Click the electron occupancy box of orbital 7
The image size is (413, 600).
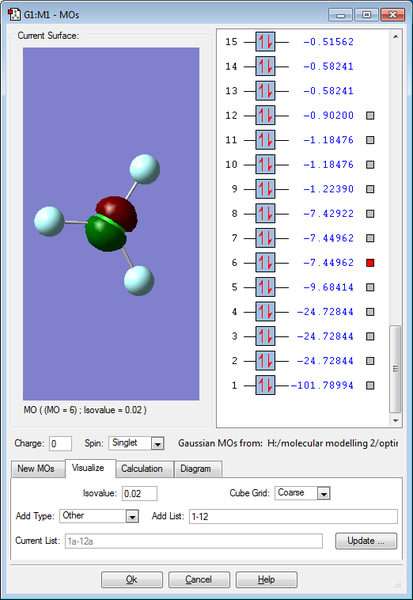pos(265,238)
